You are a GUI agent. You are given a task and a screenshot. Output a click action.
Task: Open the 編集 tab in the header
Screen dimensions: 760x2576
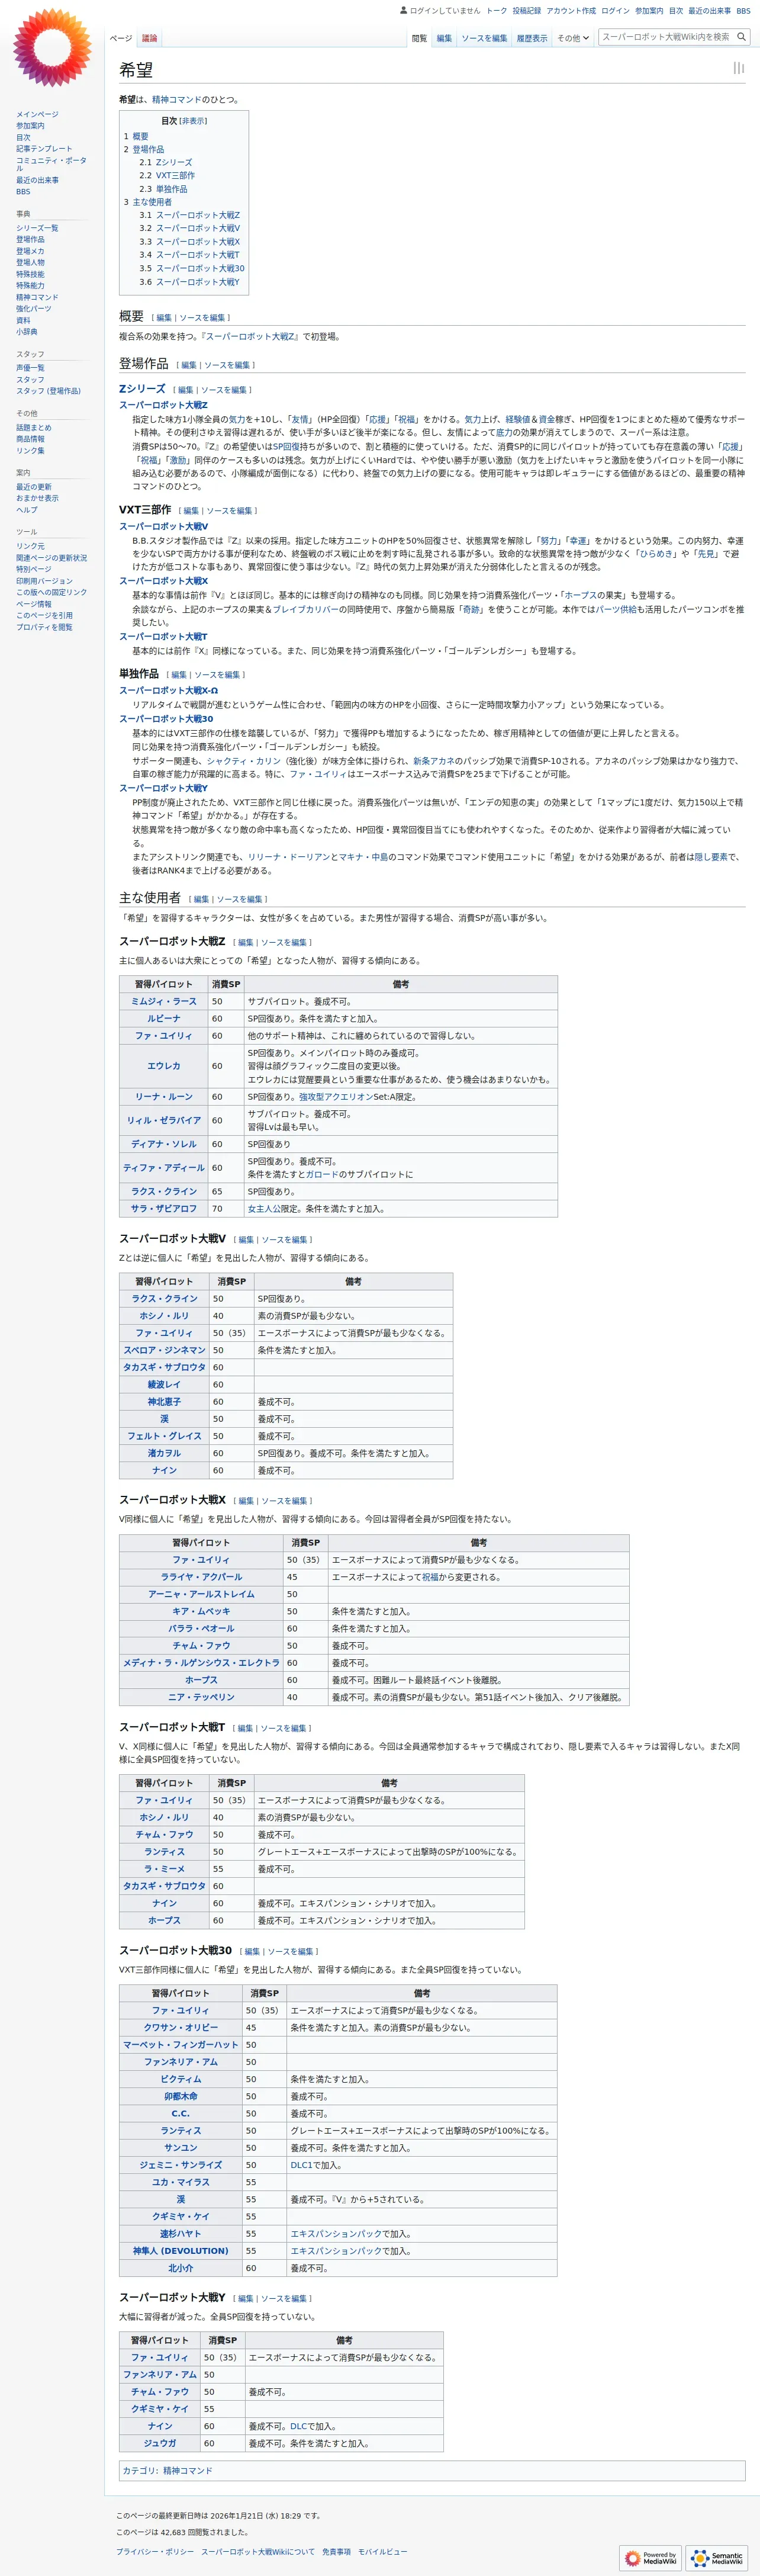[444, 38]
